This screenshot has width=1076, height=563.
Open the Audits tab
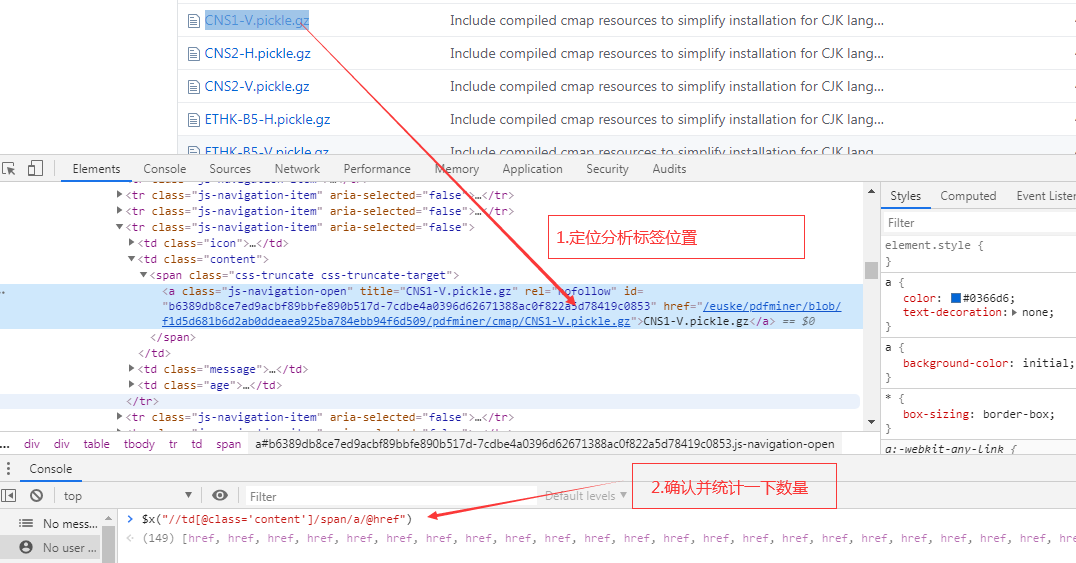tap(669, 169)
